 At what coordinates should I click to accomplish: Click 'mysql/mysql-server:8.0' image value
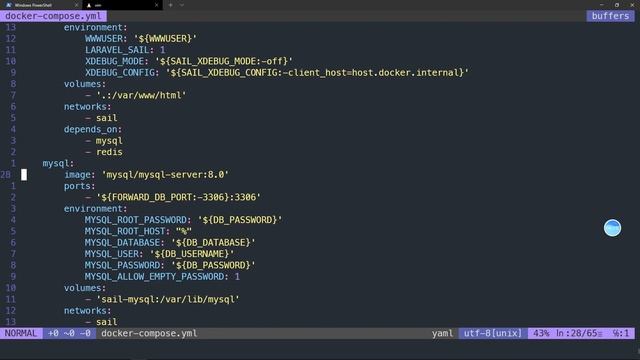coord(165,175)
